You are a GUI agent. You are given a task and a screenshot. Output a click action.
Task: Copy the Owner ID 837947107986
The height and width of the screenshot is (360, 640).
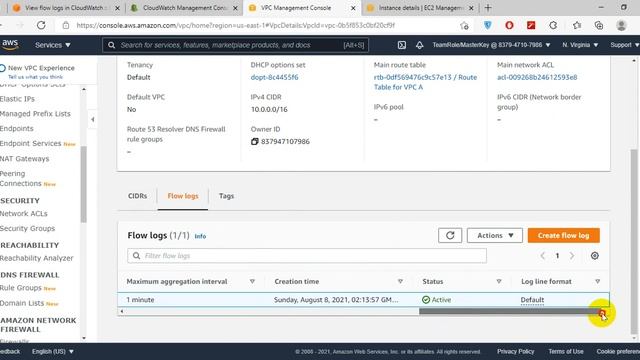pyautogui.click(x=255, y=141)
